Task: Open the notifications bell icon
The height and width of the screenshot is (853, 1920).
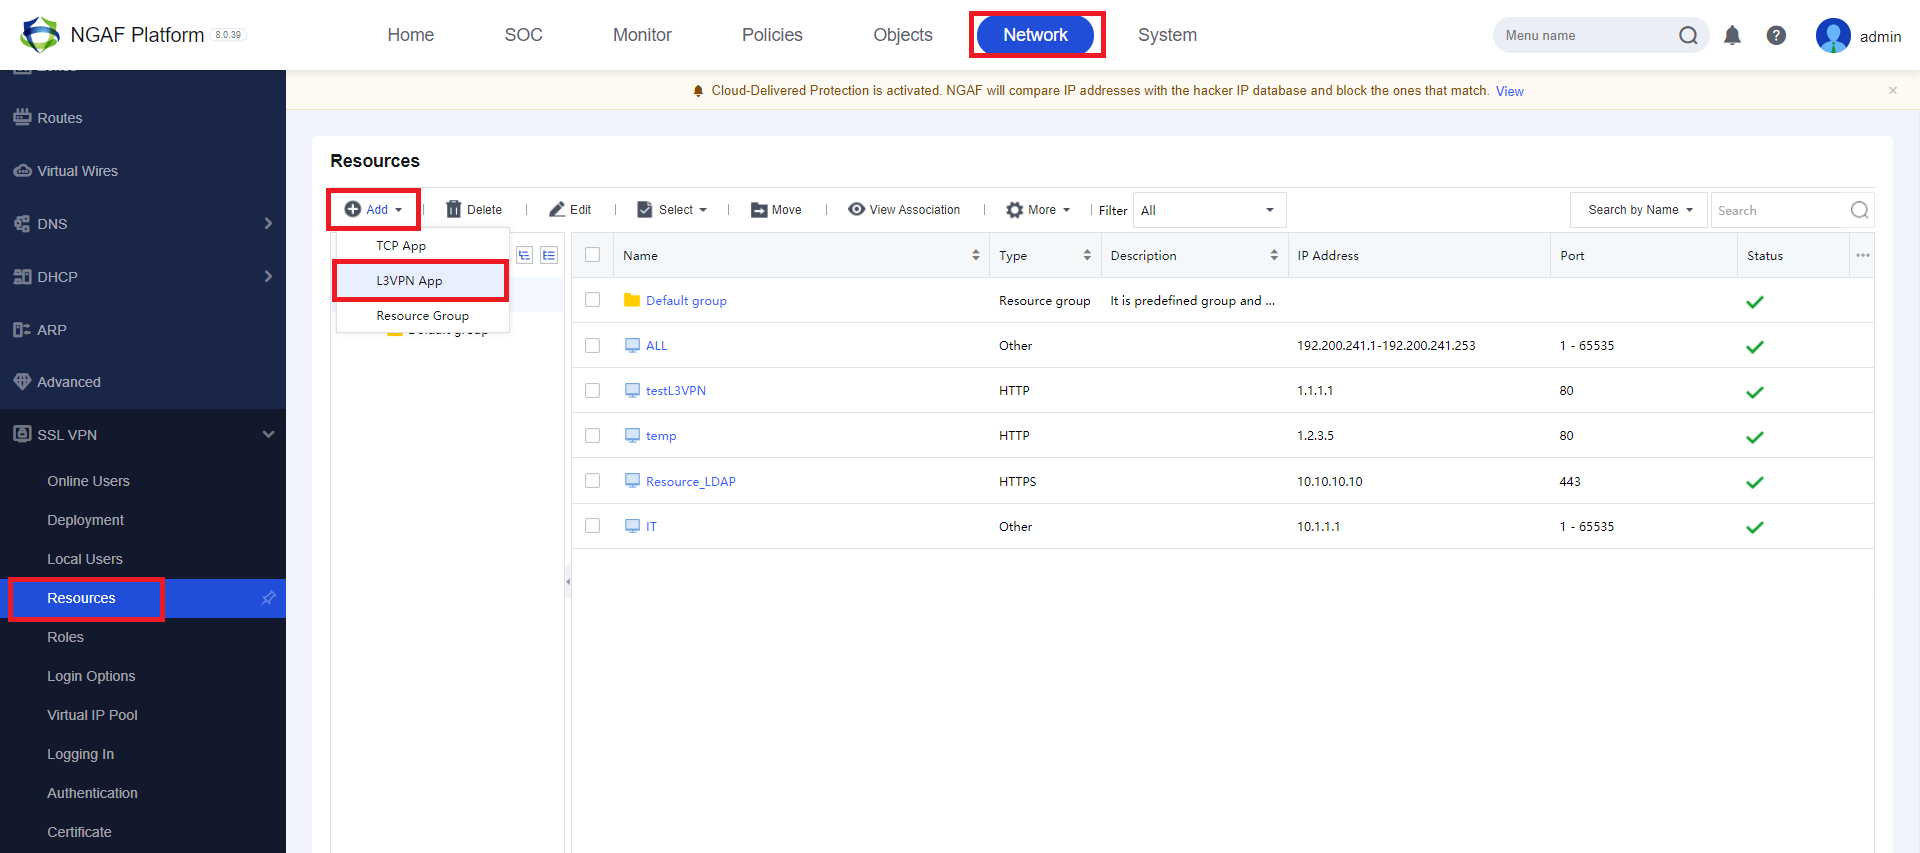Action: [1732, 36]
